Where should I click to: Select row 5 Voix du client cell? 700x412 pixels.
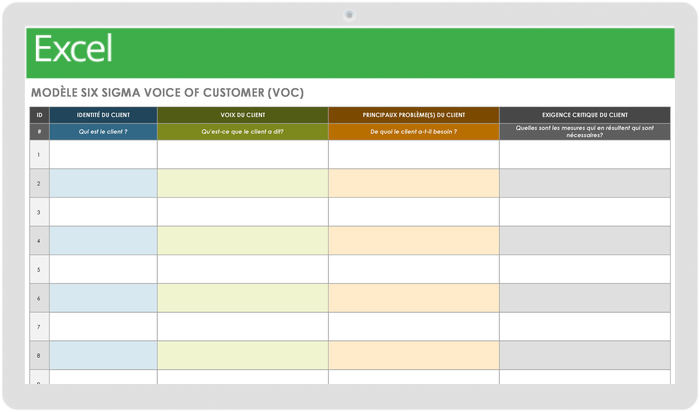point(243,269)
